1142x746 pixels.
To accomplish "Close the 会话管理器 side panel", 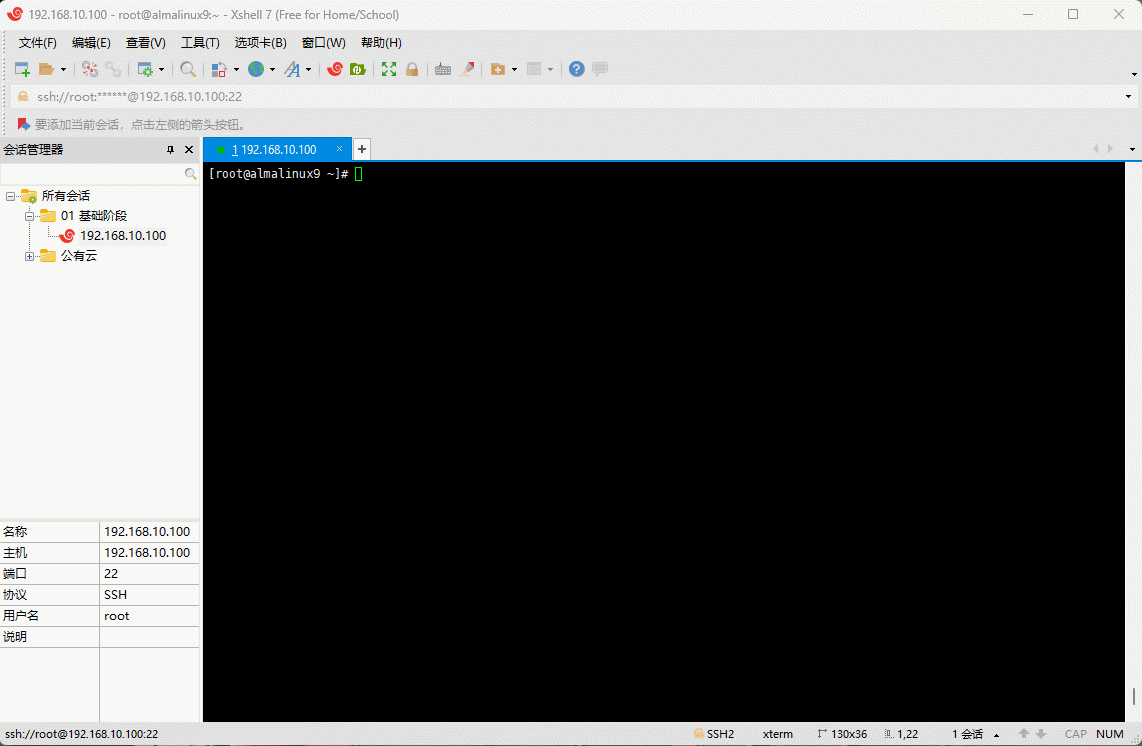I will point(189,150).
